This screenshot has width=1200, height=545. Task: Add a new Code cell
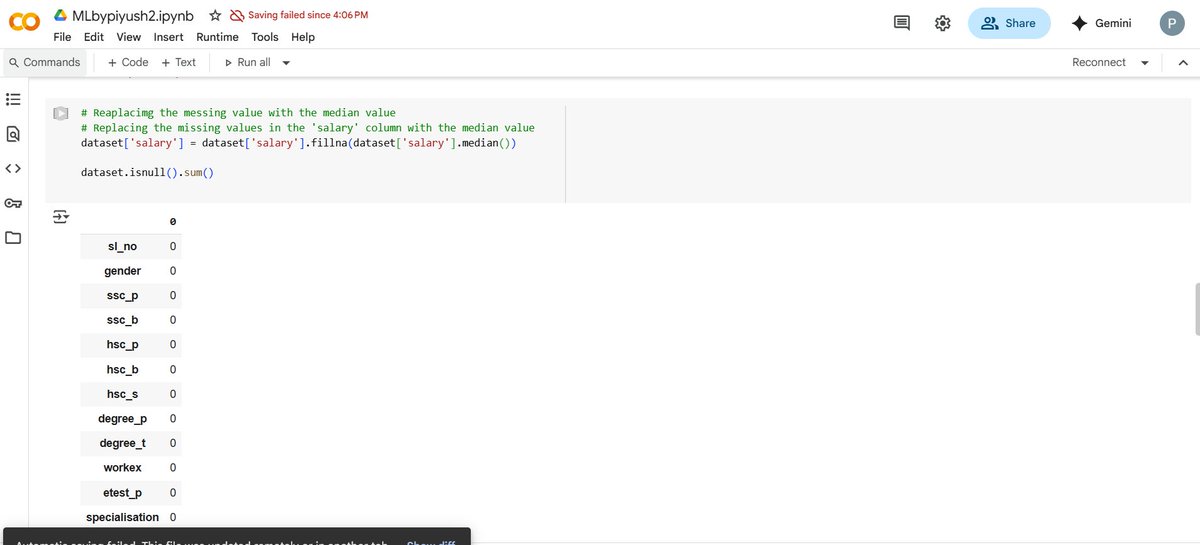point(128,62)
